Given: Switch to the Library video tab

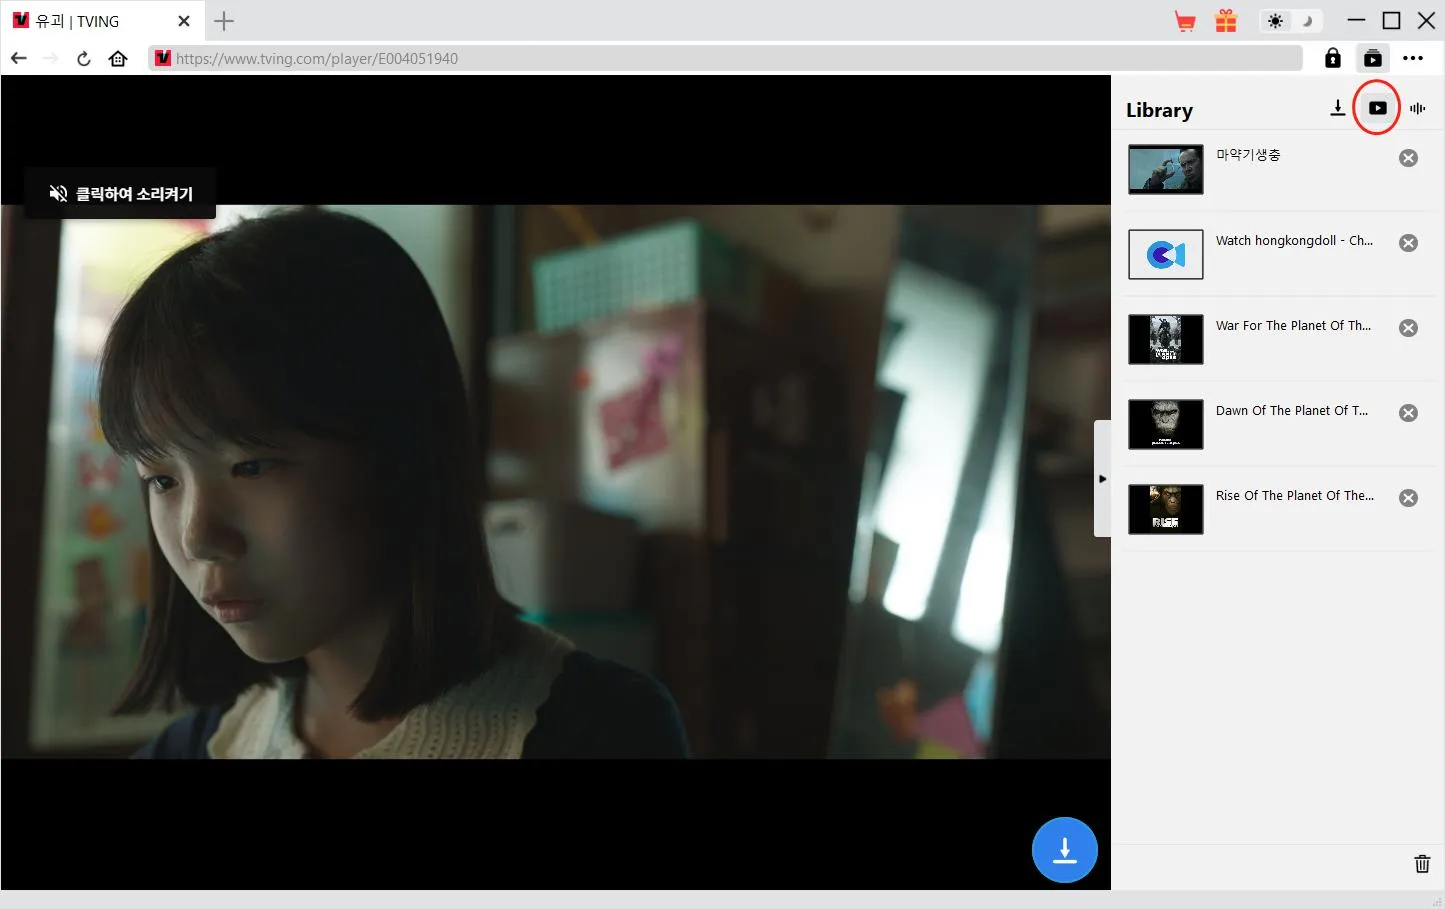Looking at the screenshot, I should click(x=1377, y=108).
